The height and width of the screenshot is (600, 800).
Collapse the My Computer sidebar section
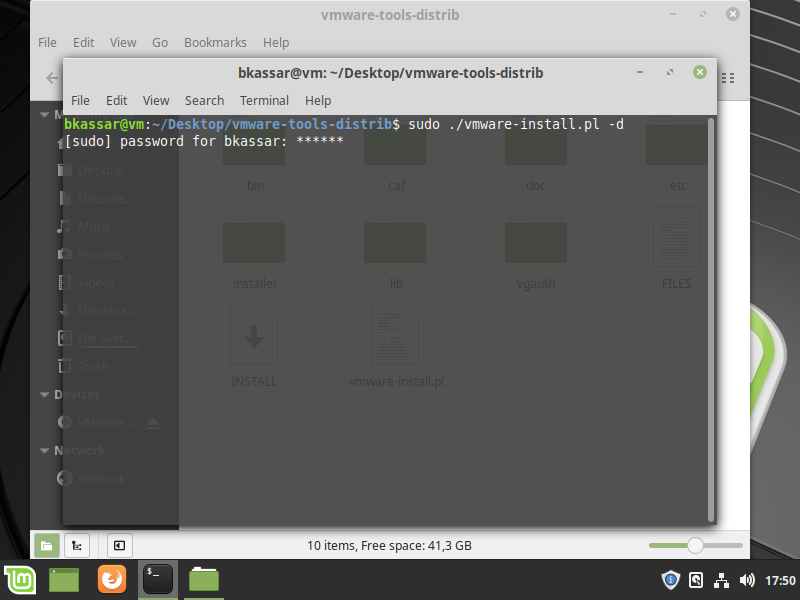point(44,114)
